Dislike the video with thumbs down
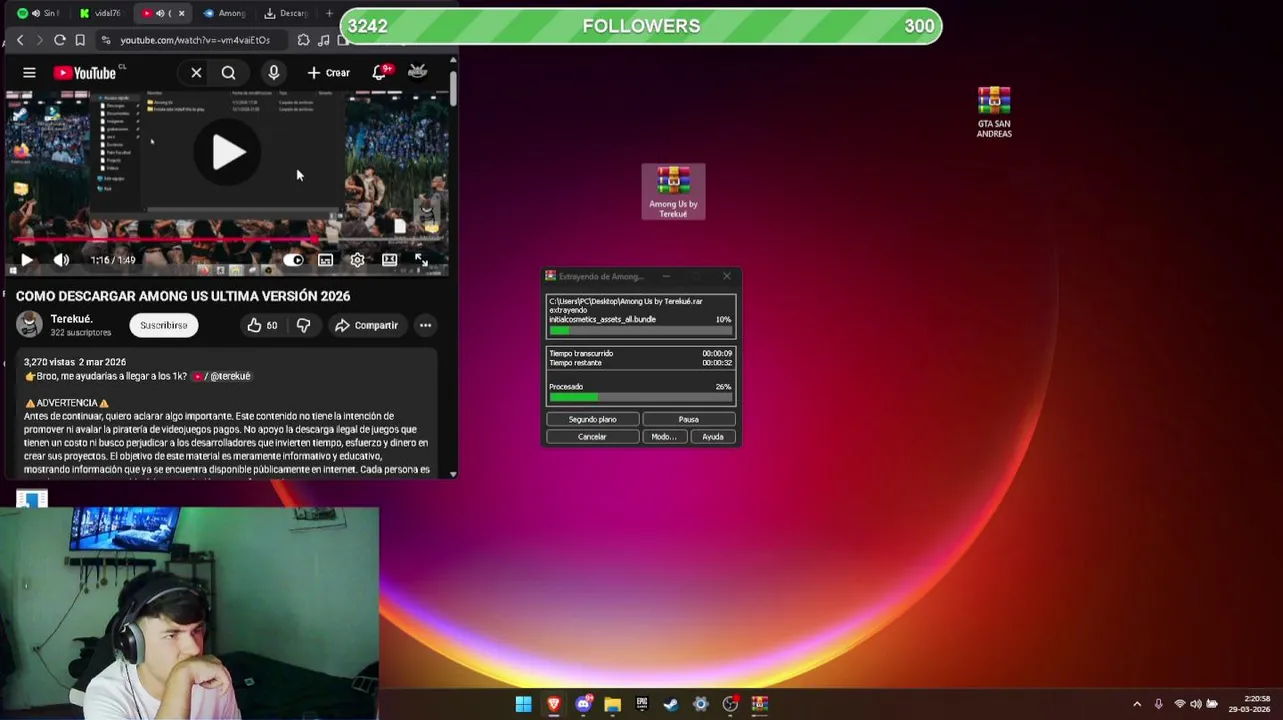Screen dimensions: 1283x720 pos(303,325)
